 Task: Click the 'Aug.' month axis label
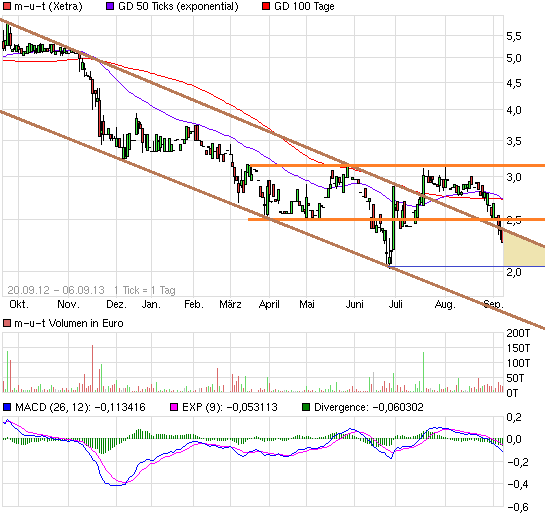click(x=445, y=304)
